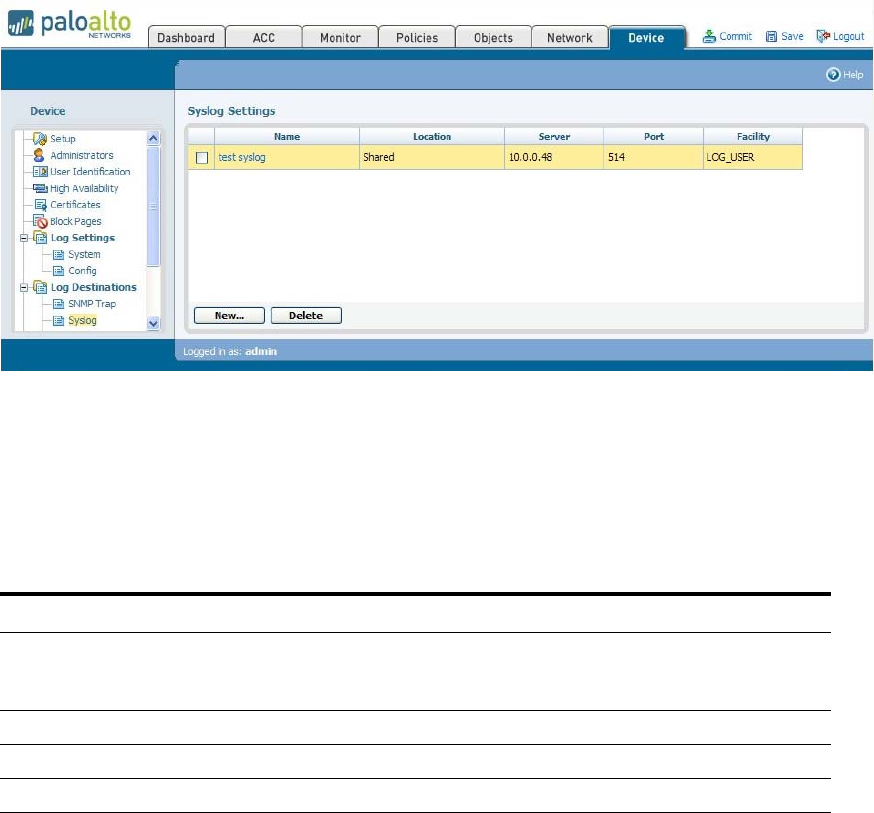Screen dimensions: 874x813
Task: Tick the test syslog row checkbox
Action: tap(202, 158)
